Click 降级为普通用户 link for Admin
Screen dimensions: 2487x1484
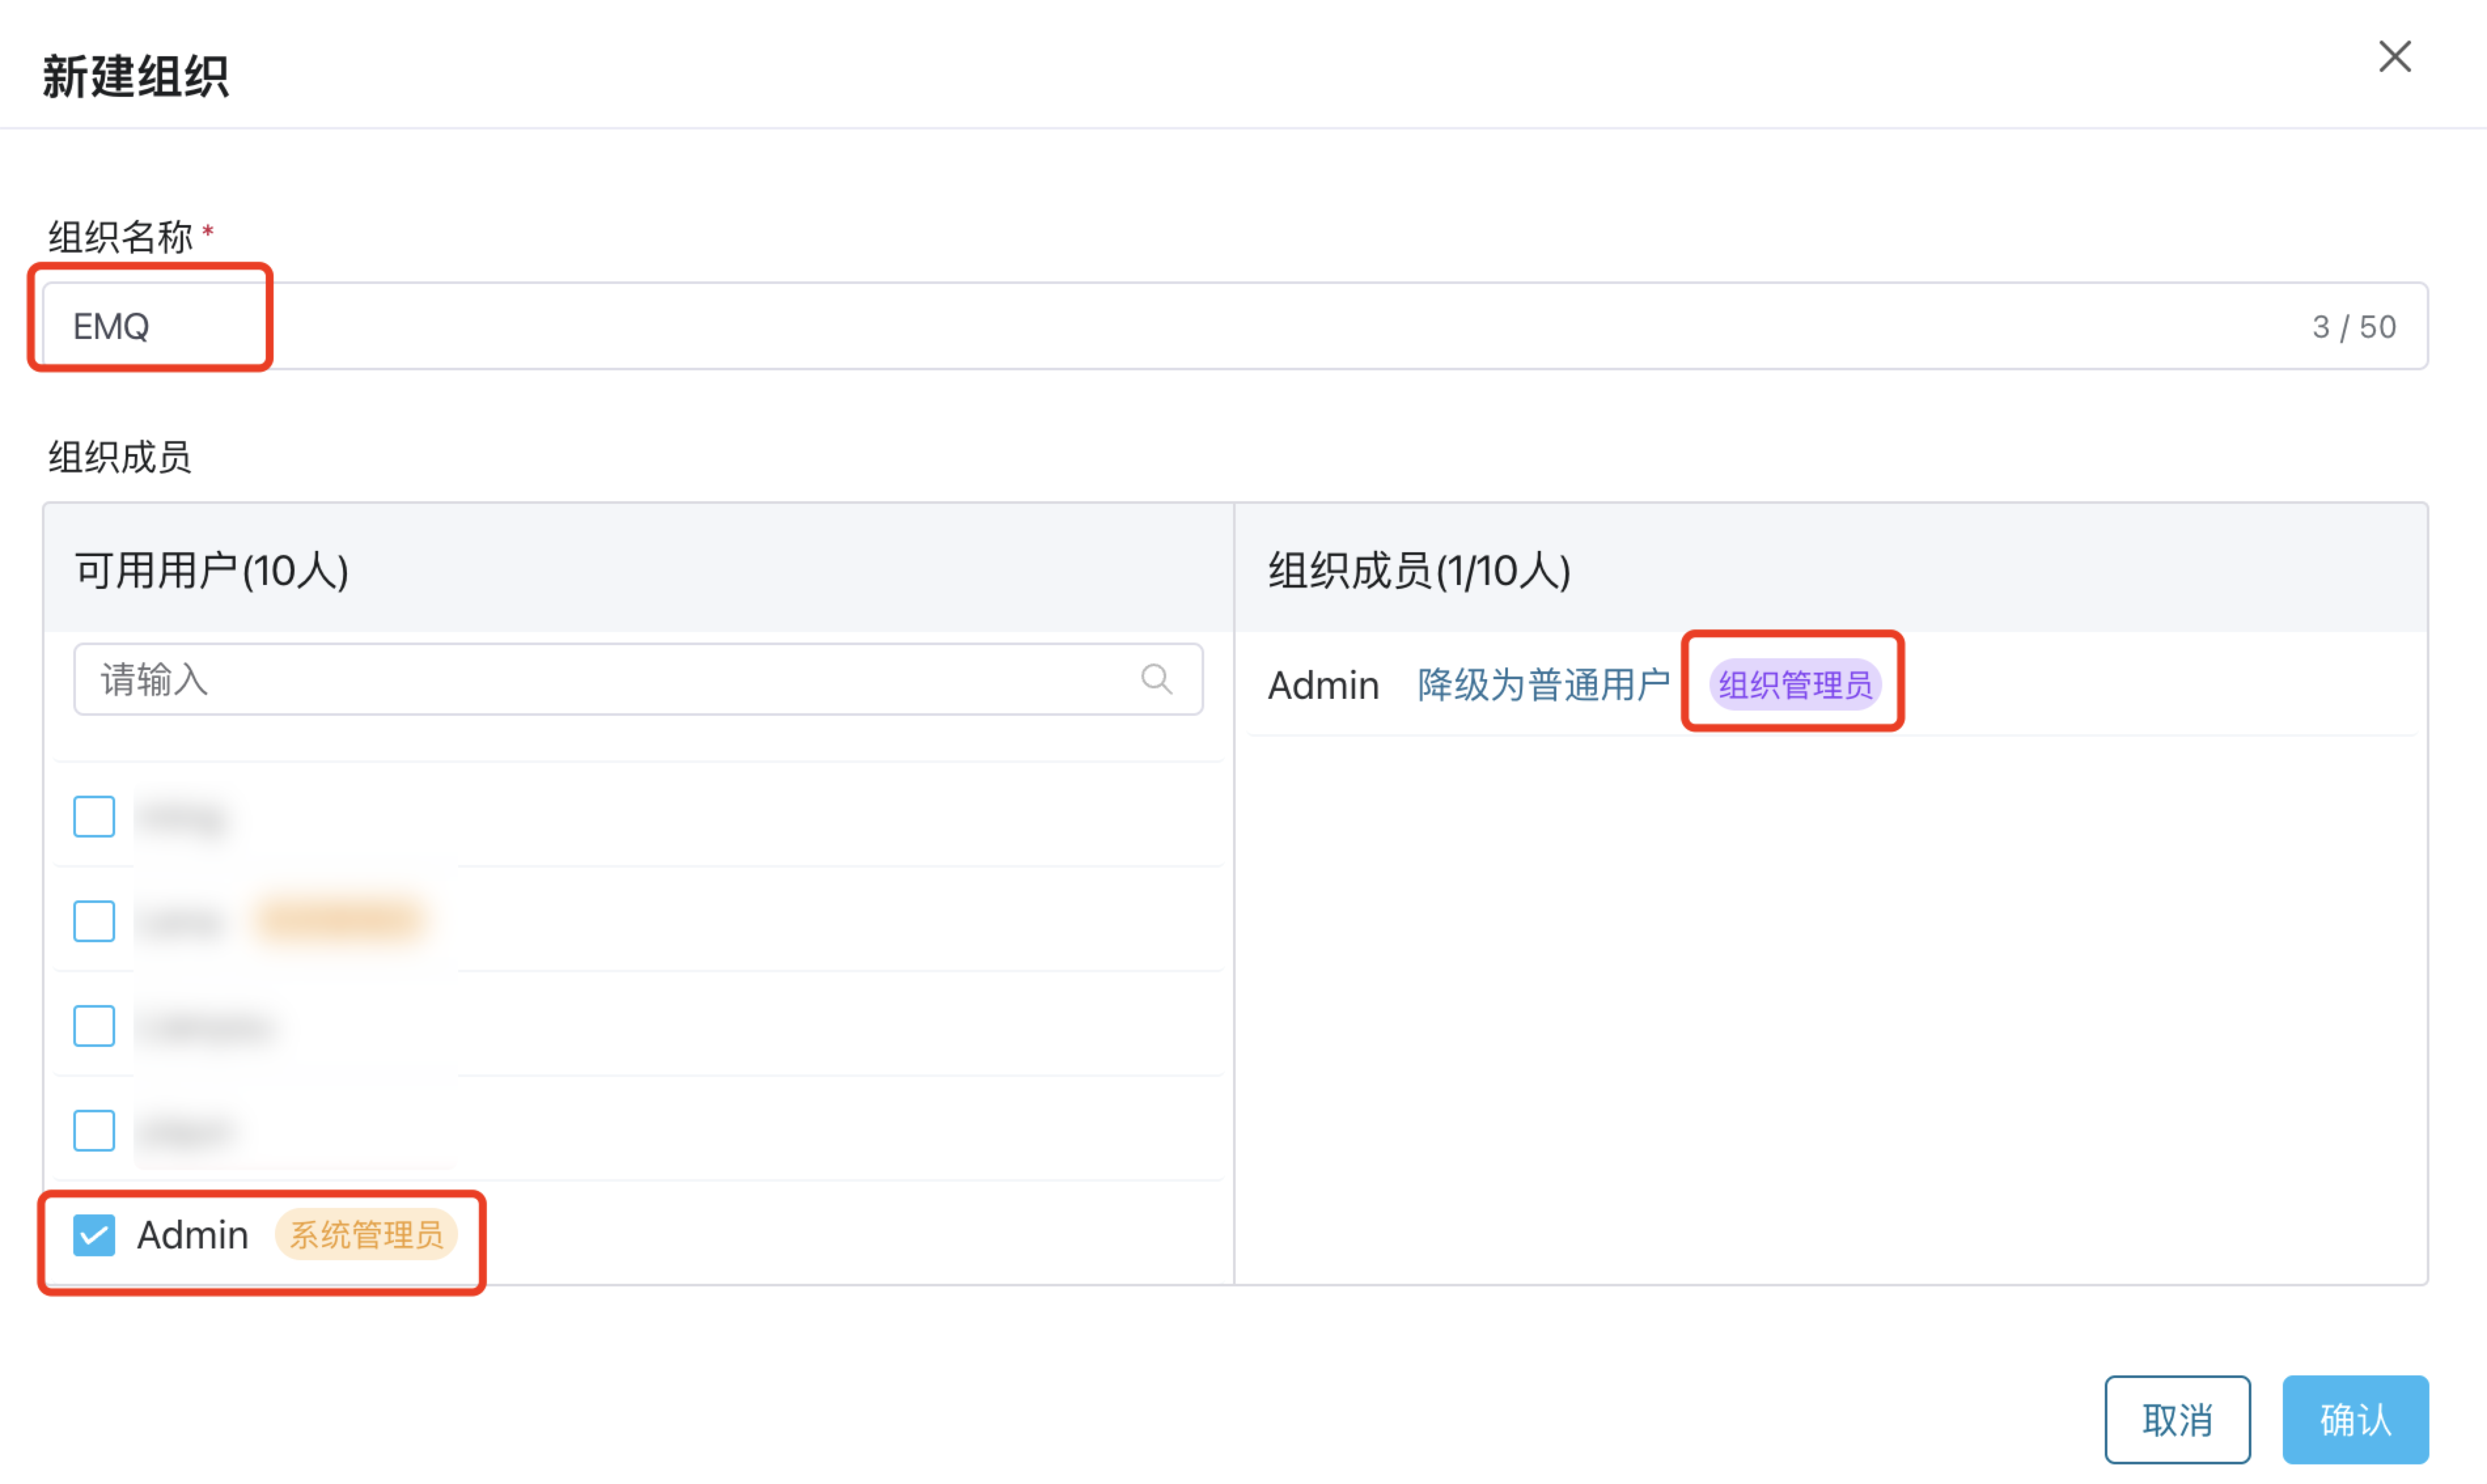coord(1542,685)
